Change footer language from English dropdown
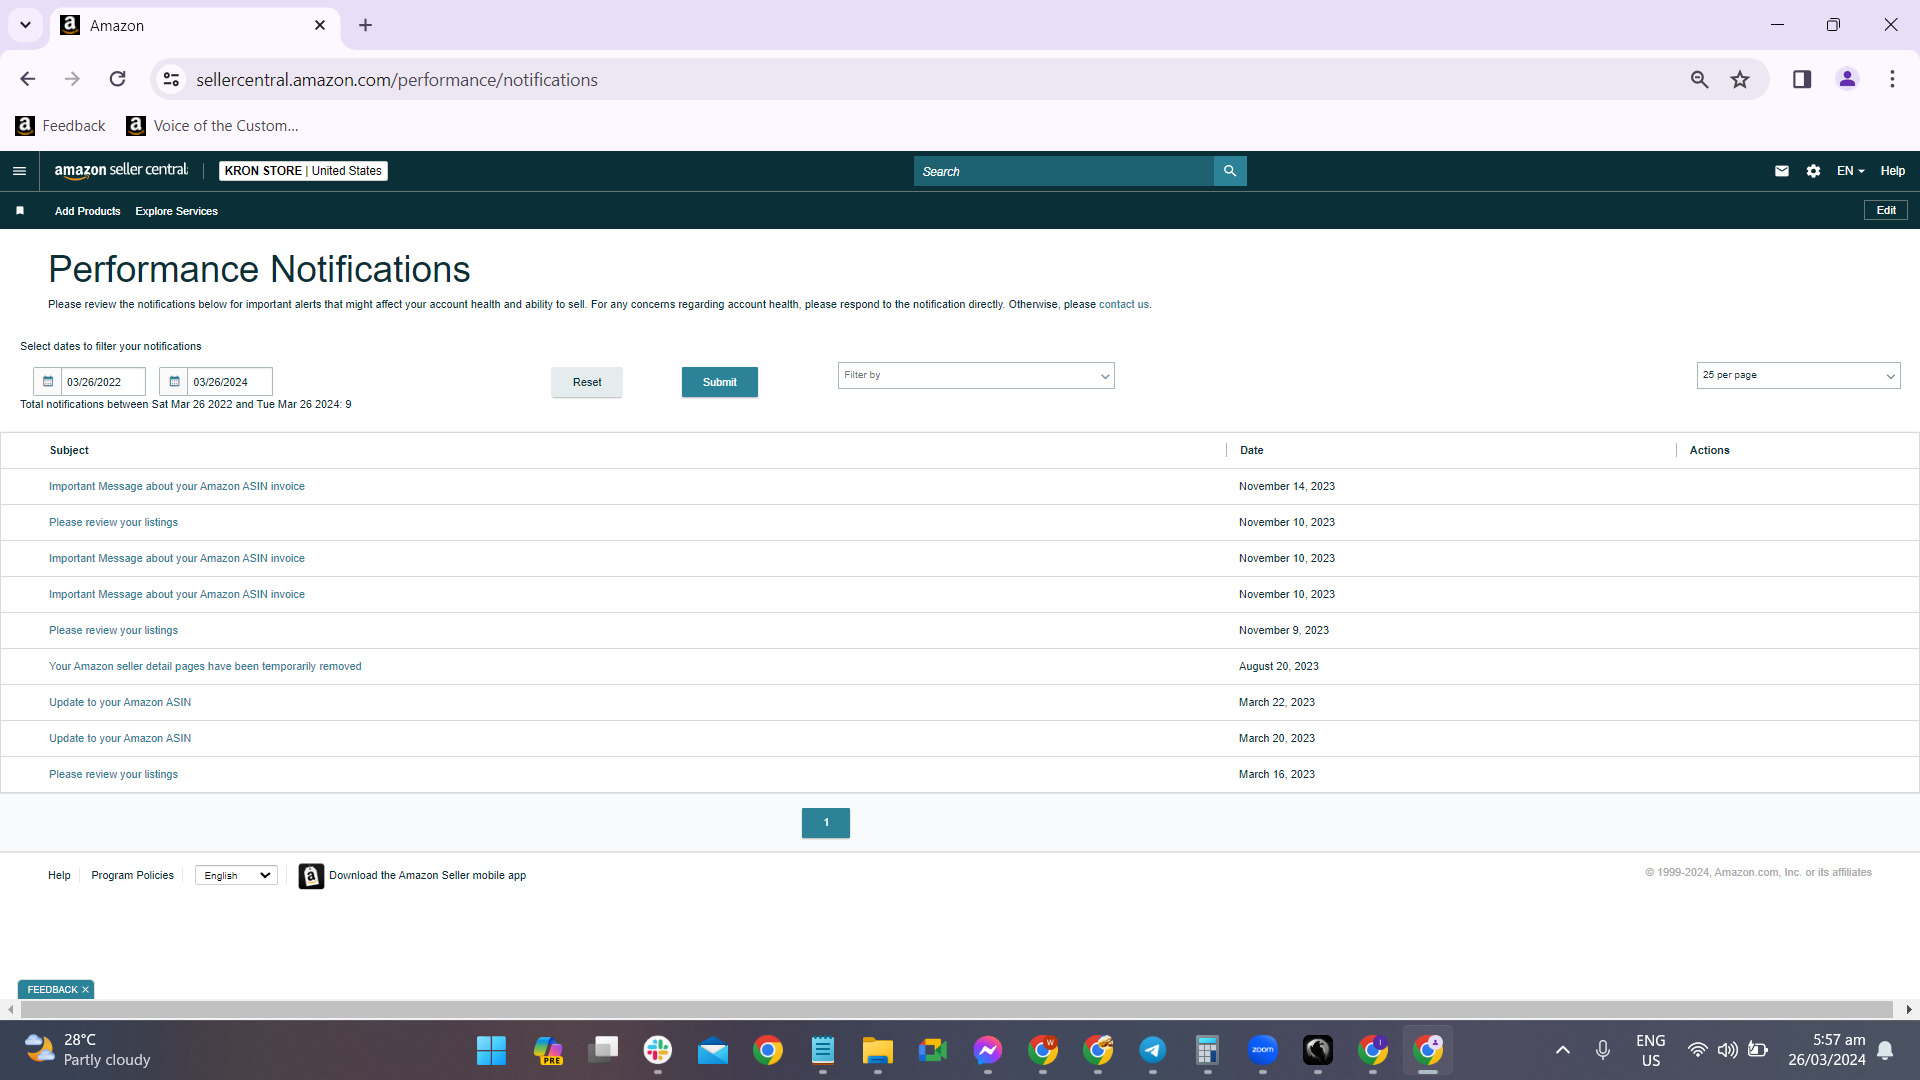 pyautogui.click(x=237, y=876)
